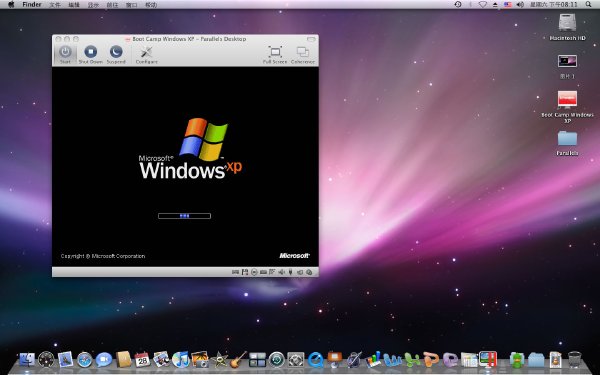The image size is (600, 375).
Task: Open the 编辑 menu
Action: point(74,5)
